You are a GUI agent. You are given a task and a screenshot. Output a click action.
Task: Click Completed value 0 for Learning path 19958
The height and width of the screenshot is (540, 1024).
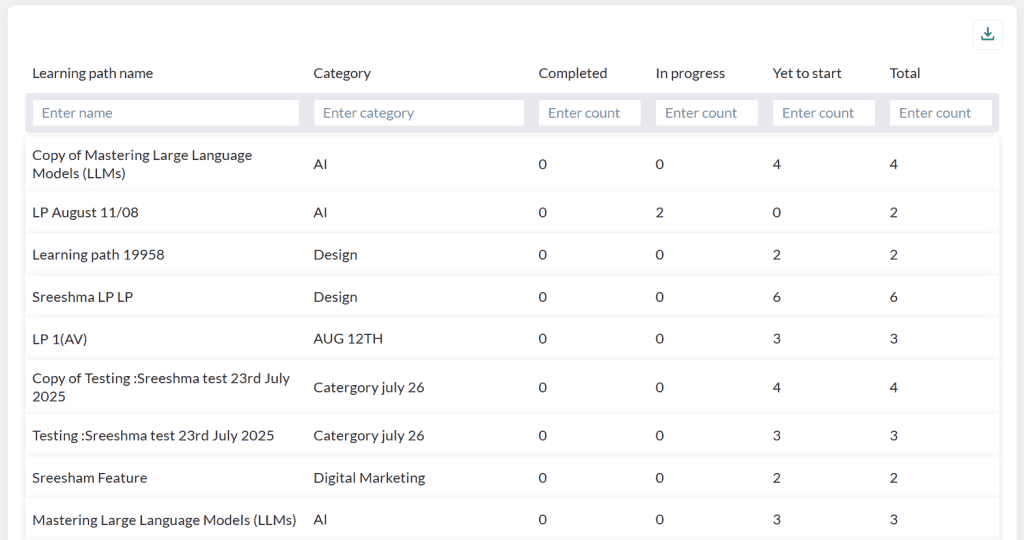[x=543, y=255]
